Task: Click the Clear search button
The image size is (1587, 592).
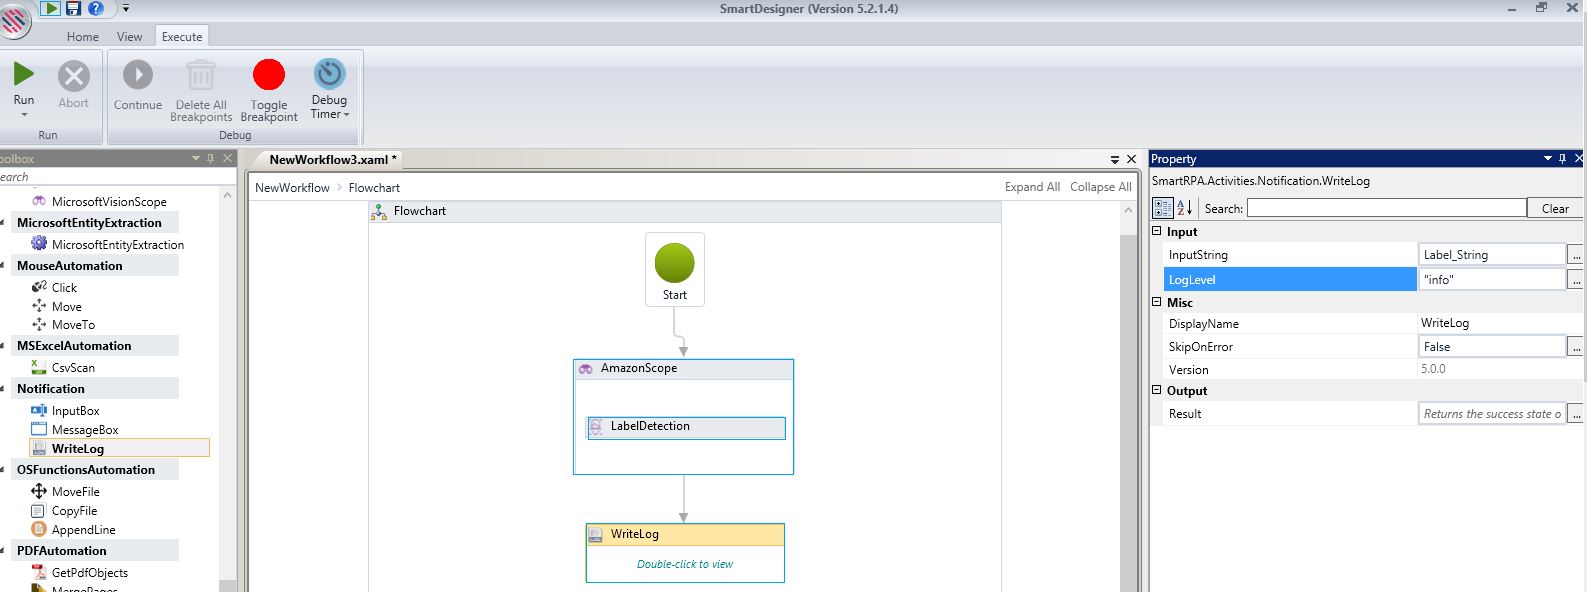Action: click(x=1555, y=208)
